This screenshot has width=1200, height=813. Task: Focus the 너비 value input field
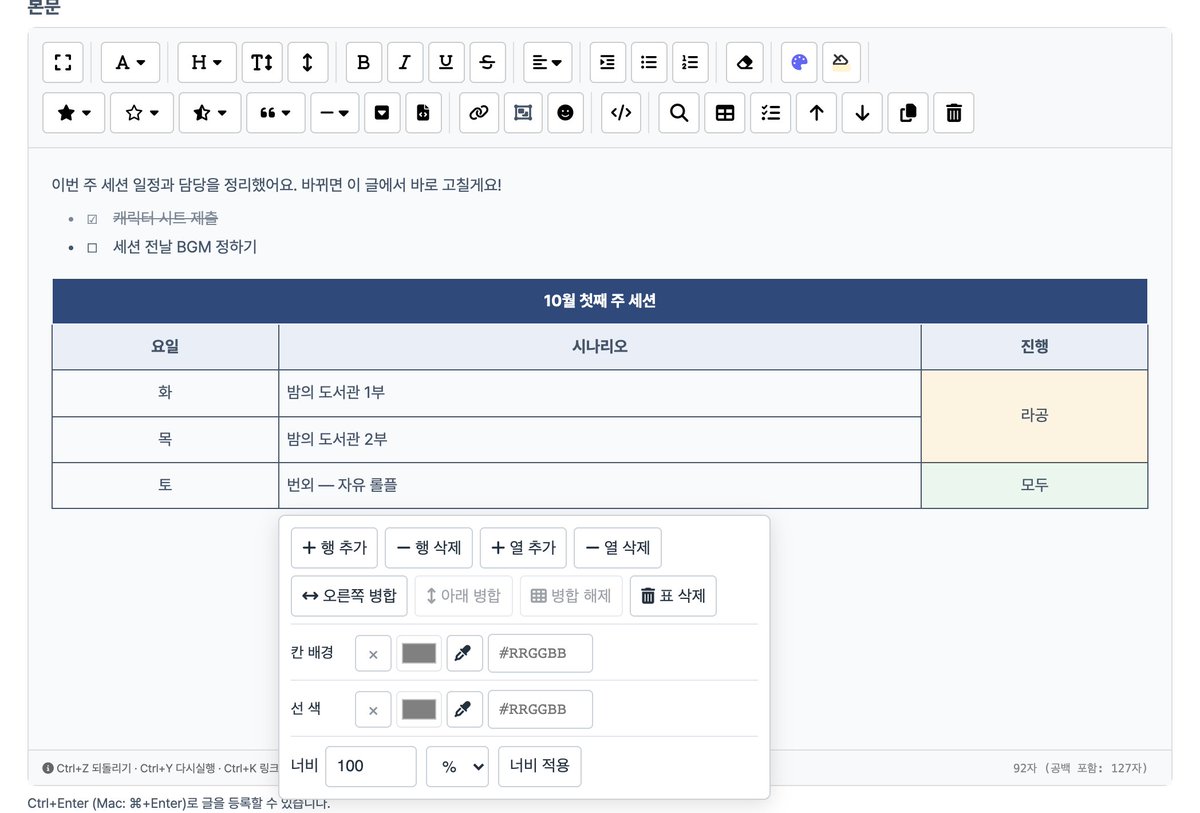[x=371, y=766]
